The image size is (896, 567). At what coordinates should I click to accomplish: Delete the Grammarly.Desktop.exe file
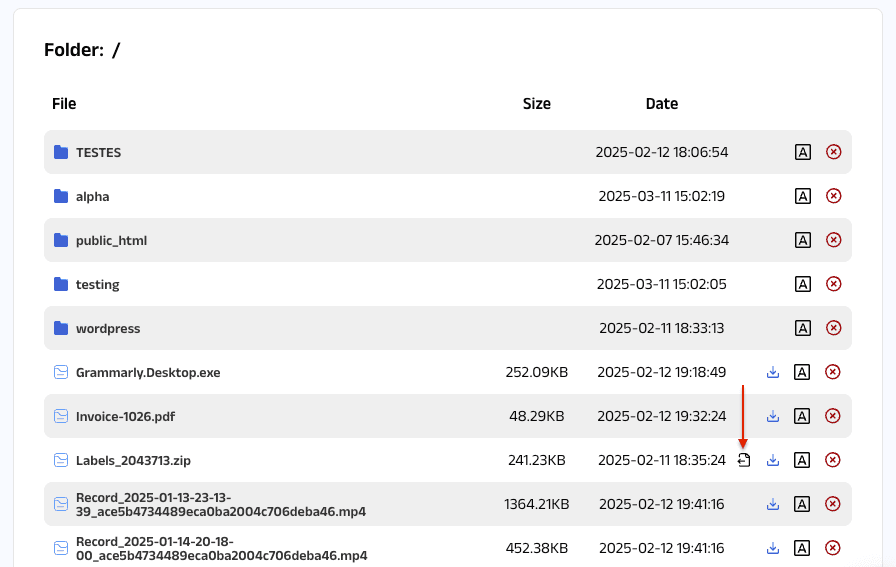(x=833, y=372)
